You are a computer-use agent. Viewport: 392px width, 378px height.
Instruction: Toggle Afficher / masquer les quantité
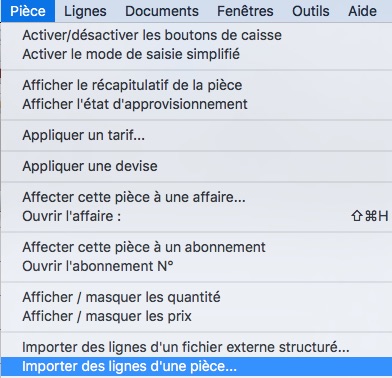point(197,297)
